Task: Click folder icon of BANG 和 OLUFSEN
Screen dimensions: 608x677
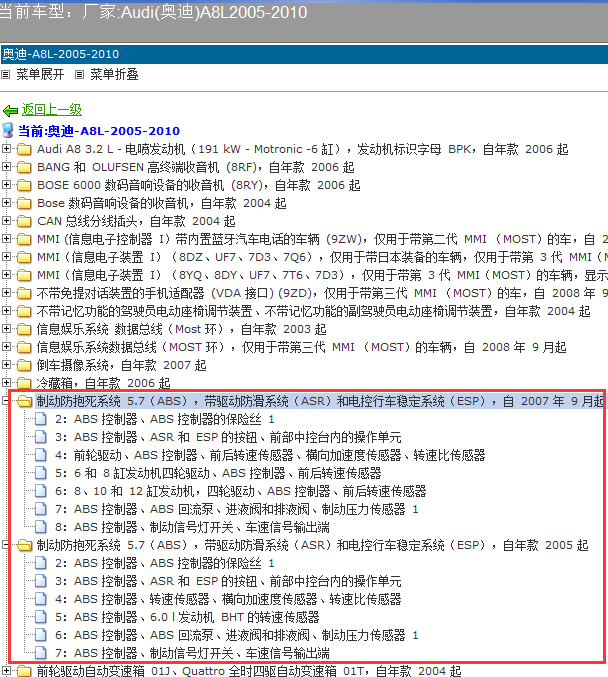Action: tap(24, 167)
